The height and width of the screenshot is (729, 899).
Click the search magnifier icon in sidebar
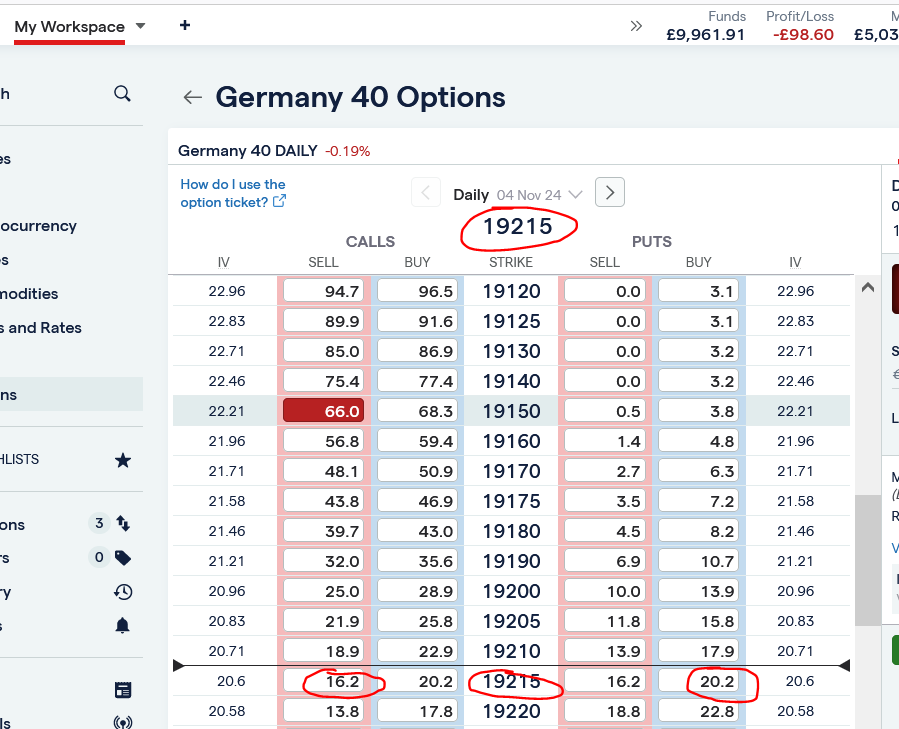122,94
